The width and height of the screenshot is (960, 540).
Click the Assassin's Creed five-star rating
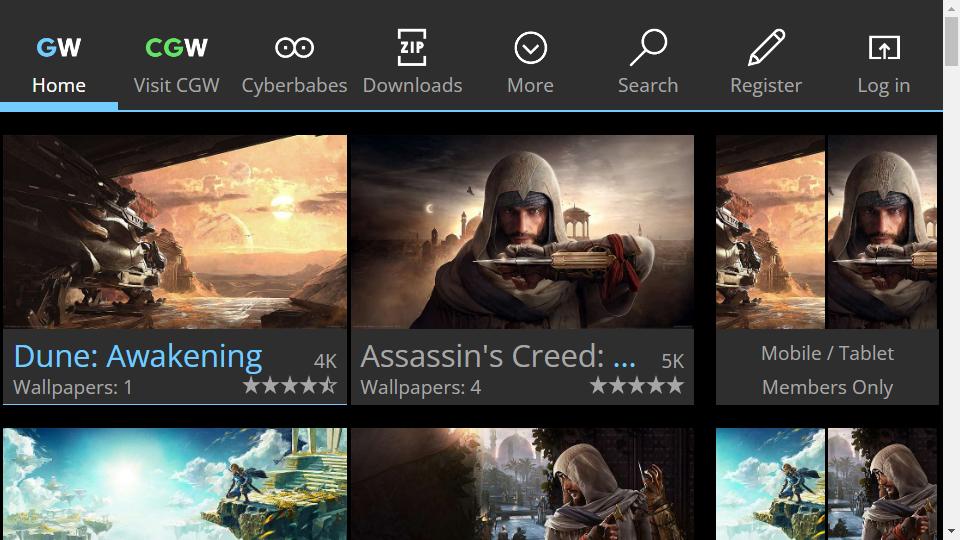pyautogui.click(x=637, y=386)
